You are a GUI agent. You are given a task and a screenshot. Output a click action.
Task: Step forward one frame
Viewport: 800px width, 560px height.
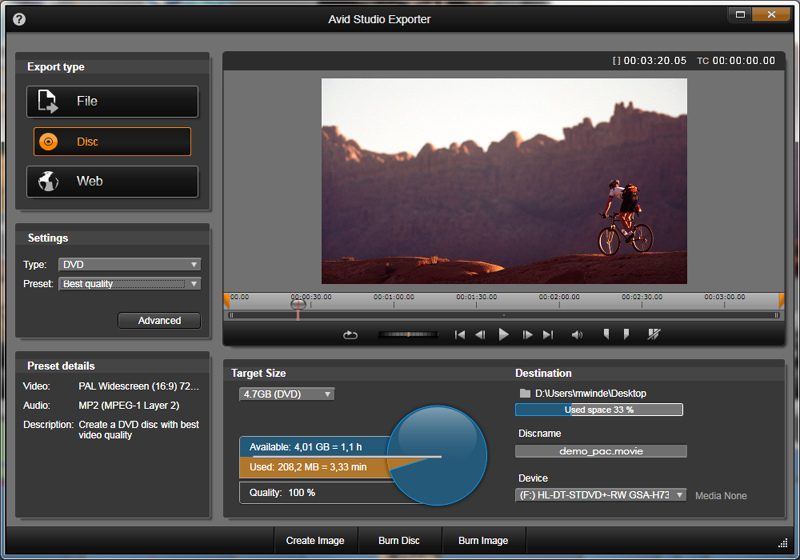527,335
